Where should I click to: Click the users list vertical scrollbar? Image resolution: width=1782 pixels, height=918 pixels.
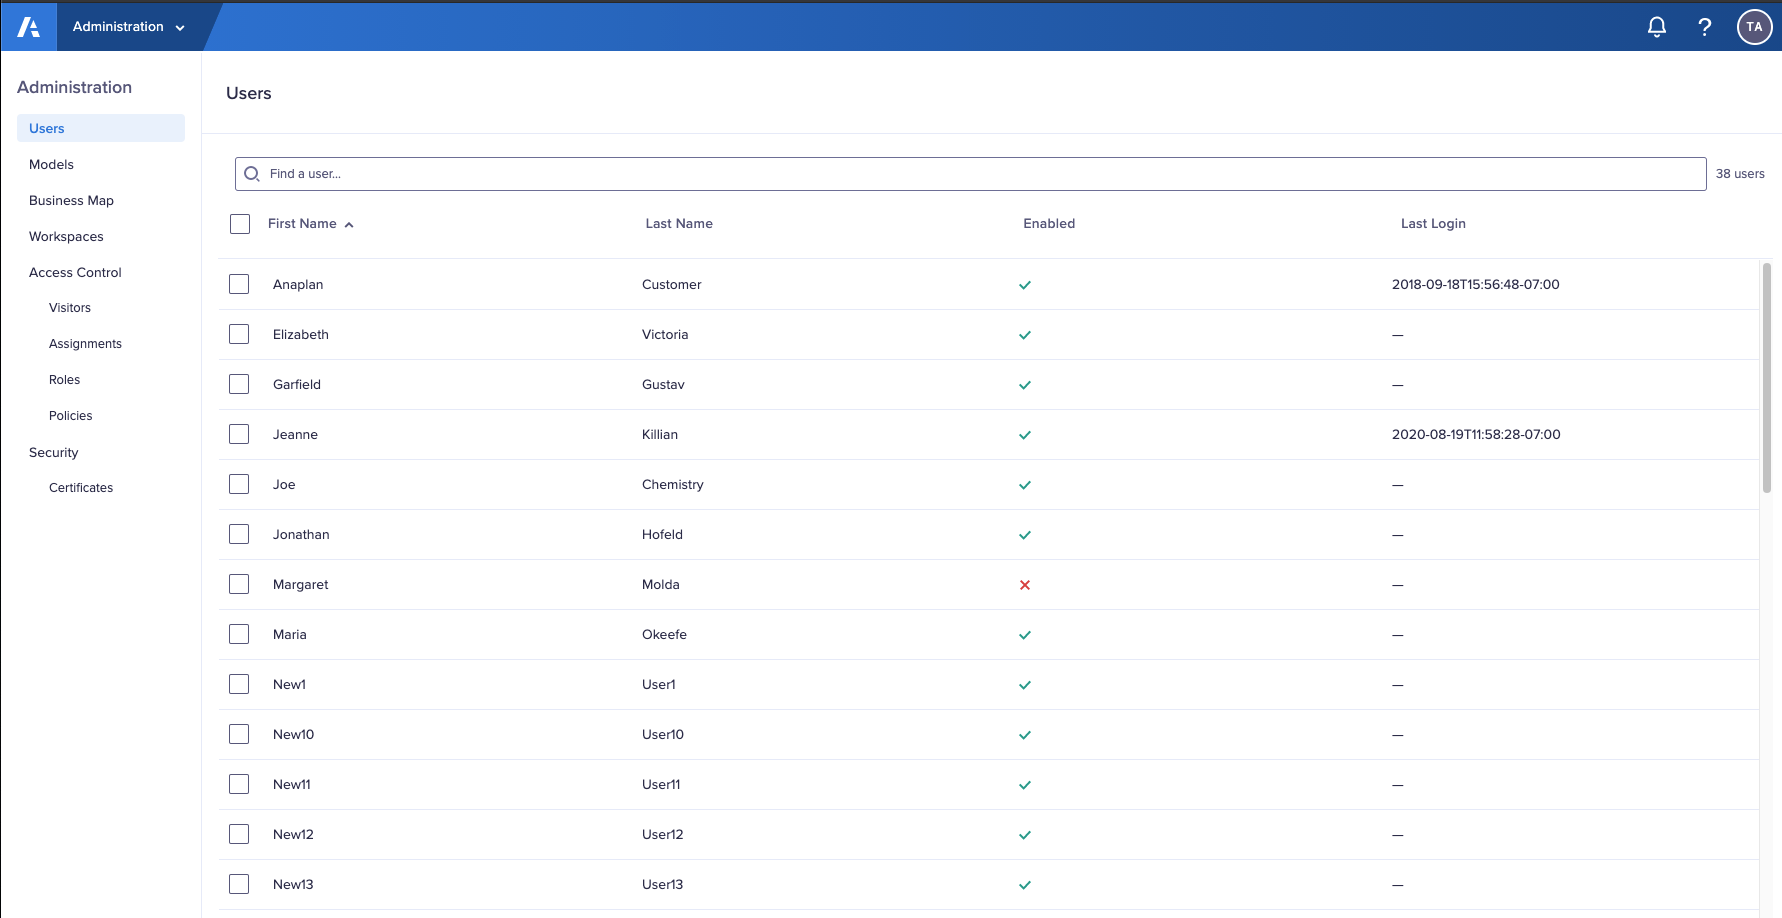(x=1767, y=378)
